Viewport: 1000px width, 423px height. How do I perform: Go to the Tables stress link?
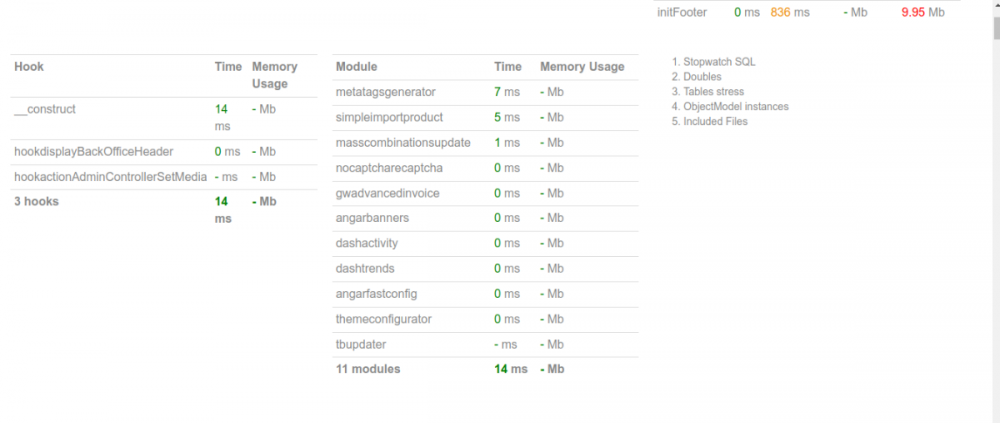714,92
